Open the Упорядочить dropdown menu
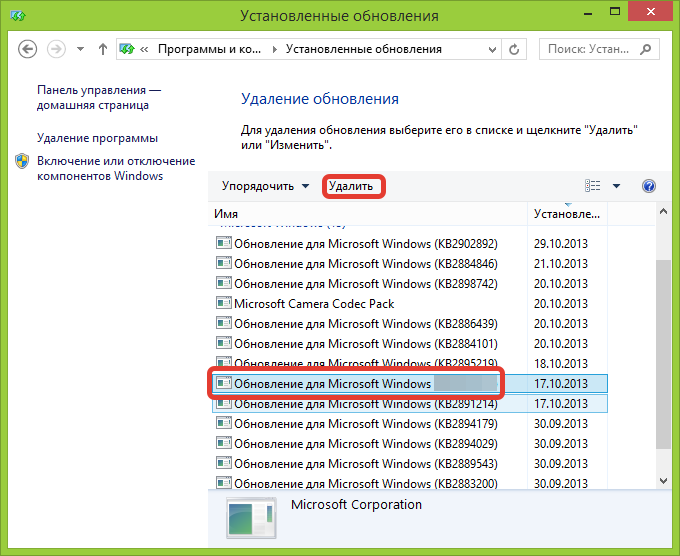This screenshot has width=680, height=556. tap(265, 186)
